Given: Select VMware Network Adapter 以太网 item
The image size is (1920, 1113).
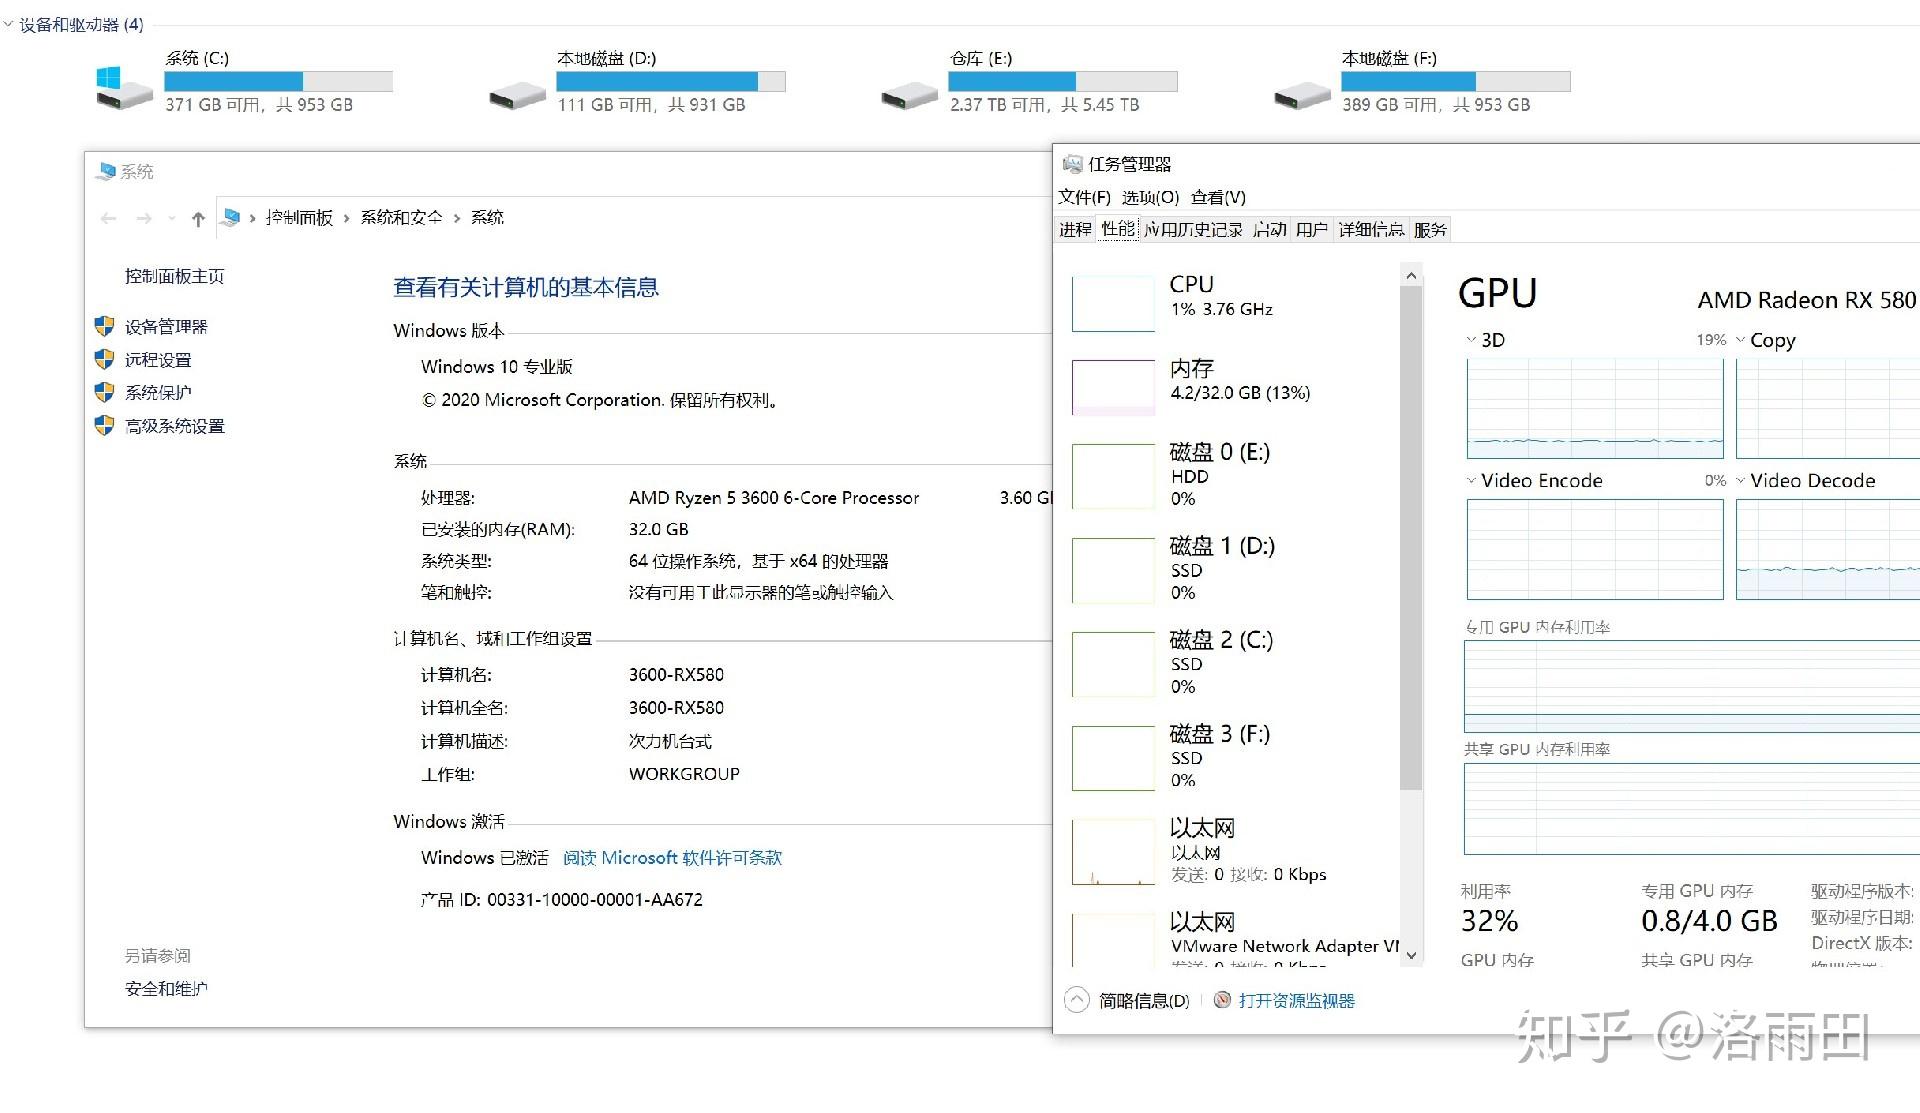Looking at the screenshot, I should pyautogui.click(x=1232, y=938).
